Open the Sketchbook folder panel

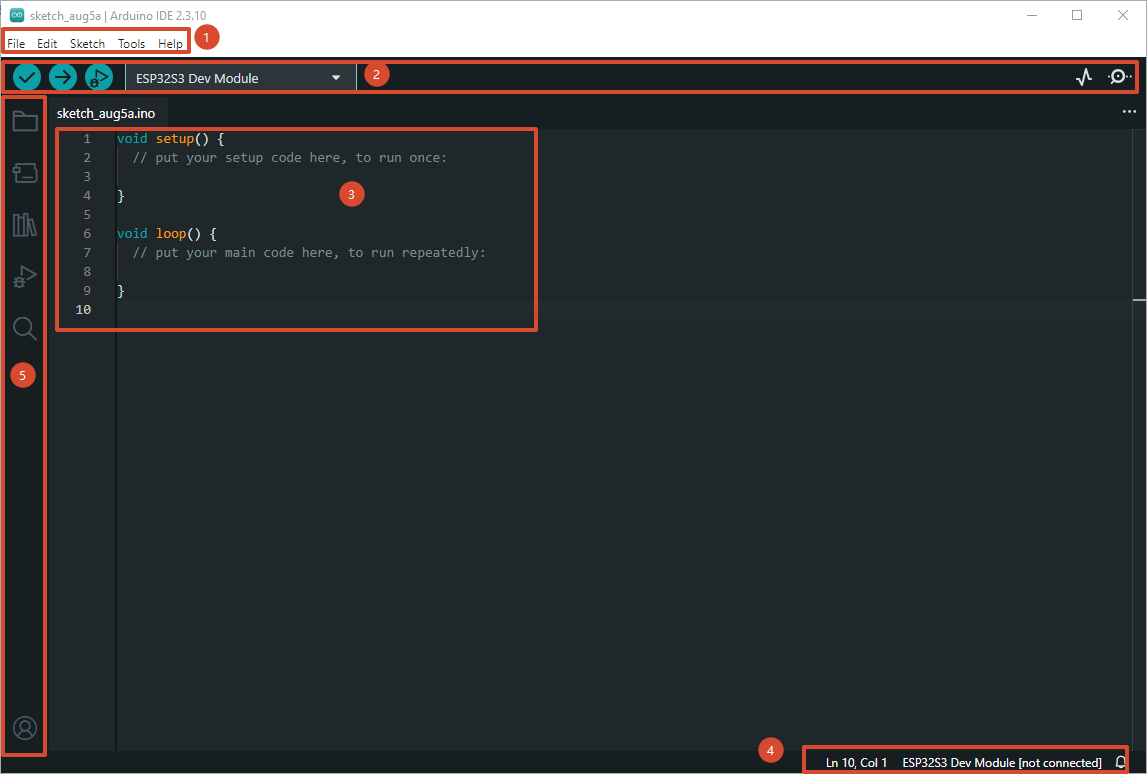25,121
